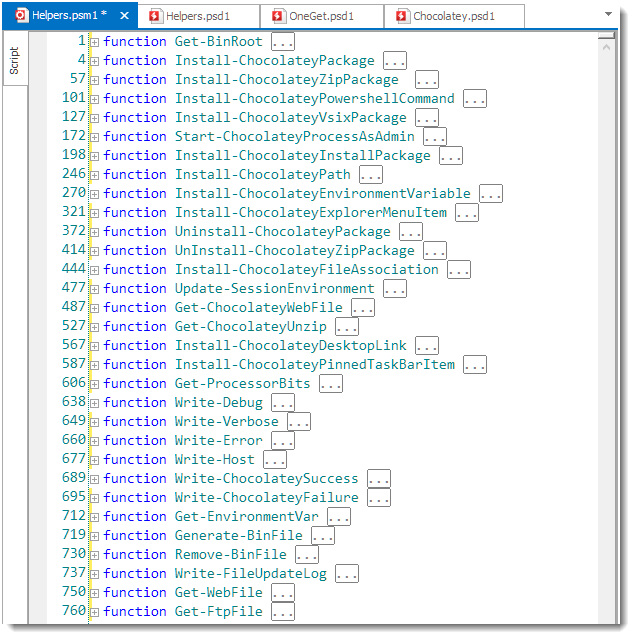Click the ellipsis box after Generate-BinFile
Image resolution: width=635 pixels, height=639 pixels.
(323, 535)
